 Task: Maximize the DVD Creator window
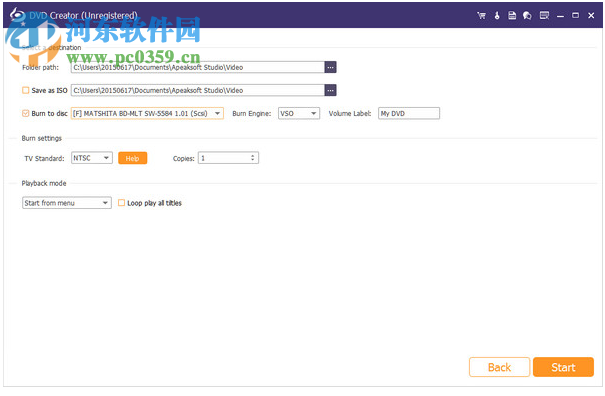(x=575, y=15)
